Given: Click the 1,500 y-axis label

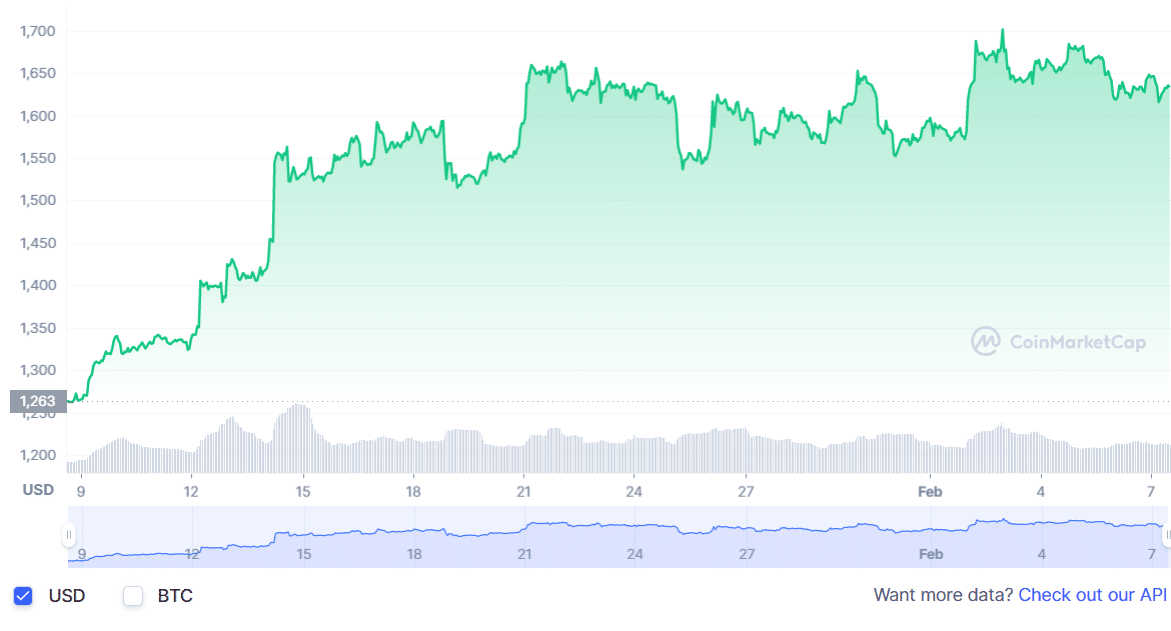Looking at the screenshot, I should click(x=37, y=201).
